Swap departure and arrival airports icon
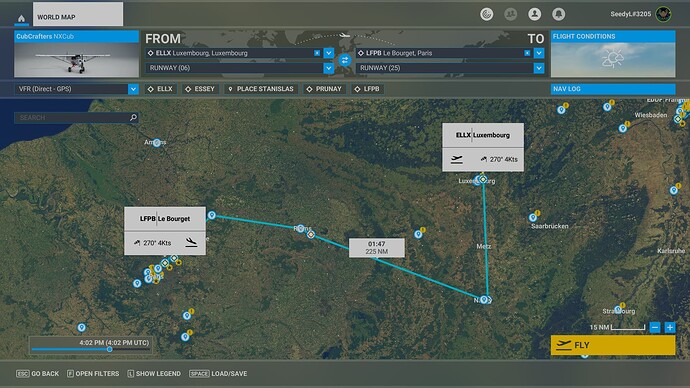The height and width of the screenshot is (388, 690). (x=345, y=60)
